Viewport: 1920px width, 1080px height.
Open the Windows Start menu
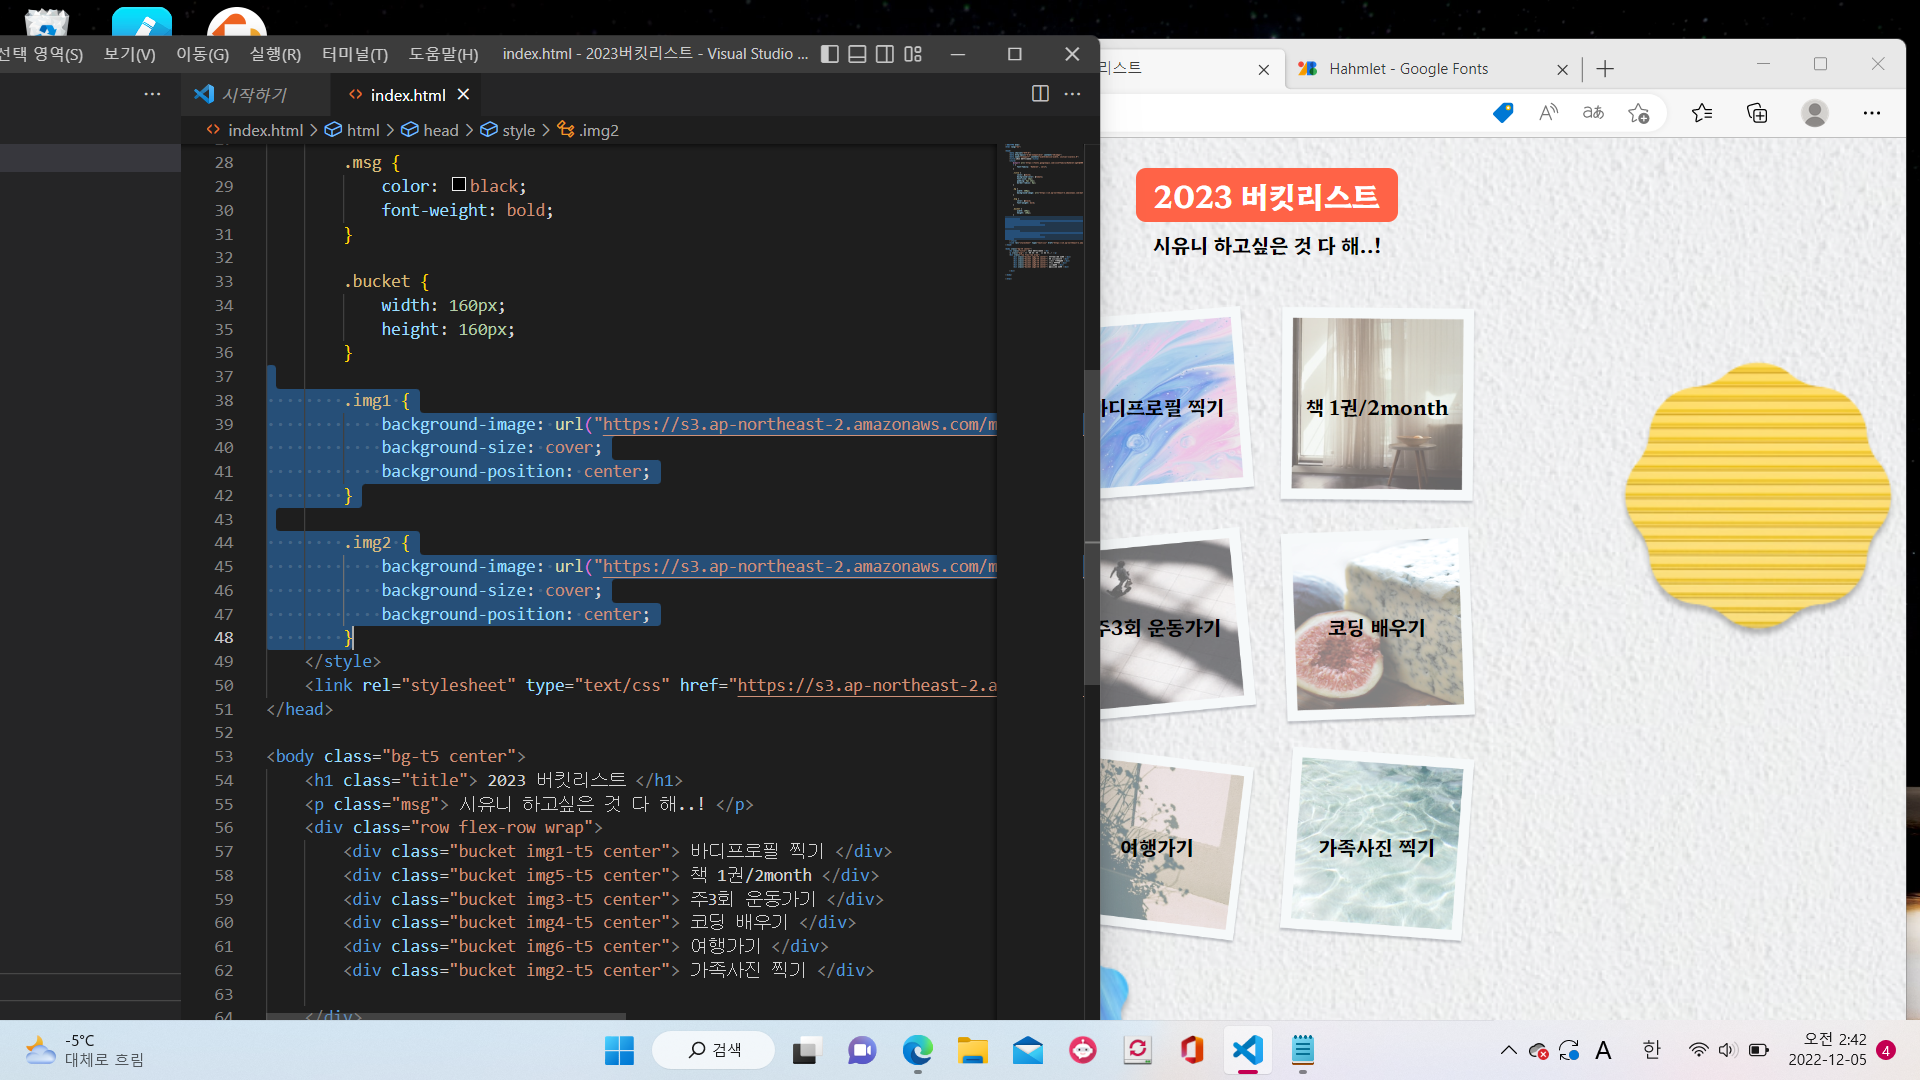pos(619,1050)
